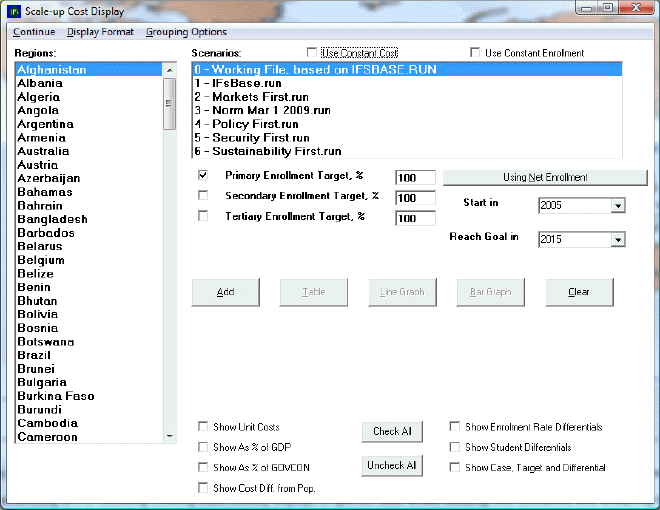
Task: Click the application icon in title bar
Action: point(13,12)
